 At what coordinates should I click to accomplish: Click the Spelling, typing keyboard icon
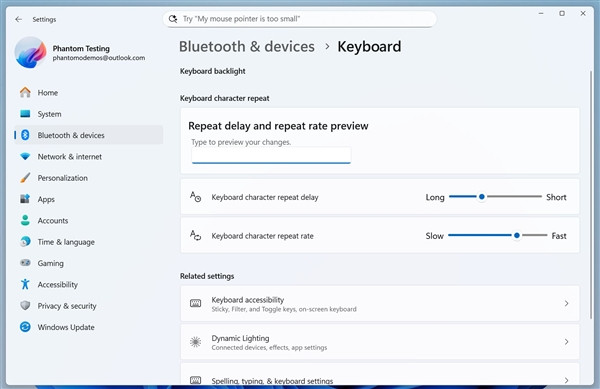(196, 380)
